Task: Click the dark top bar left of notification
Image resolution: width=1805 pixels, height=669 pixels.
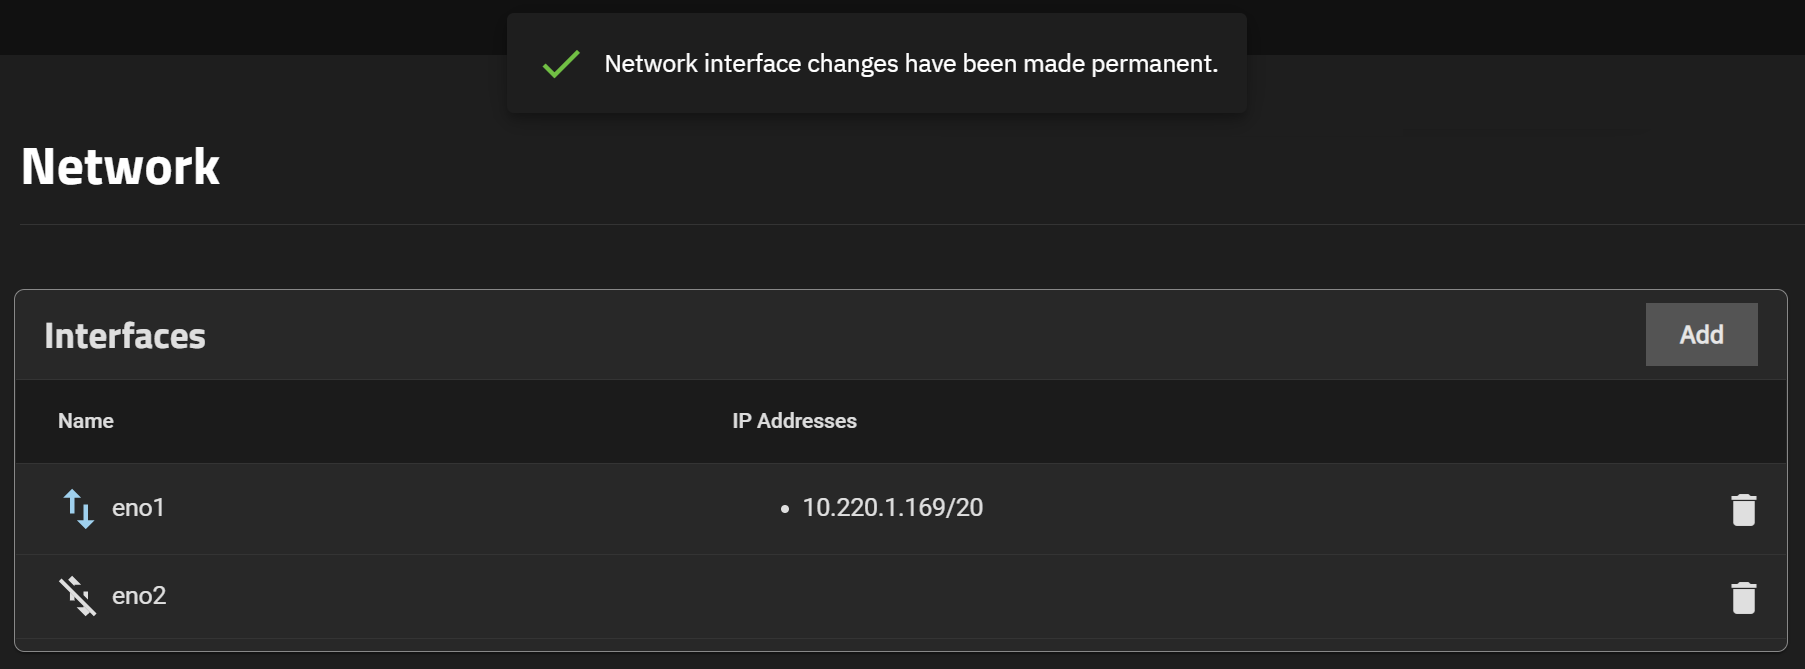Action: [250, 27]
